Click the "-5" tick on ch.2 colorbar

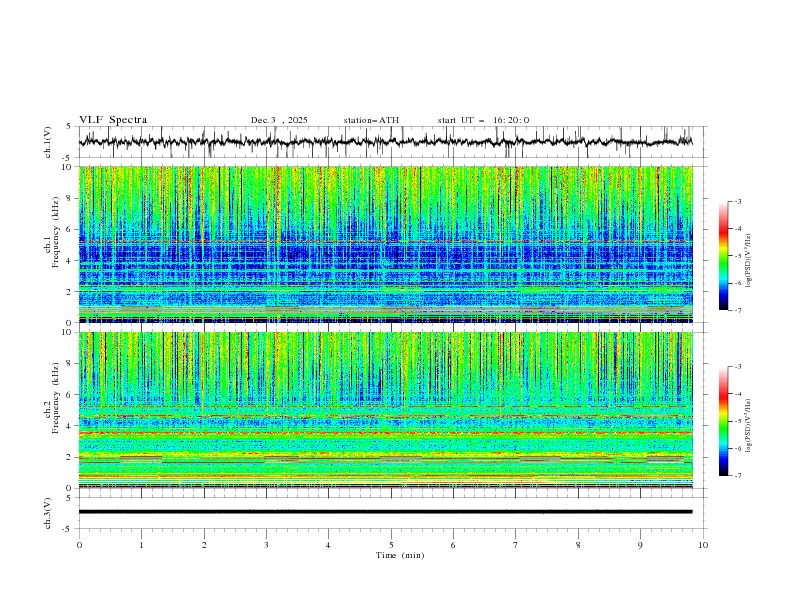737,421
